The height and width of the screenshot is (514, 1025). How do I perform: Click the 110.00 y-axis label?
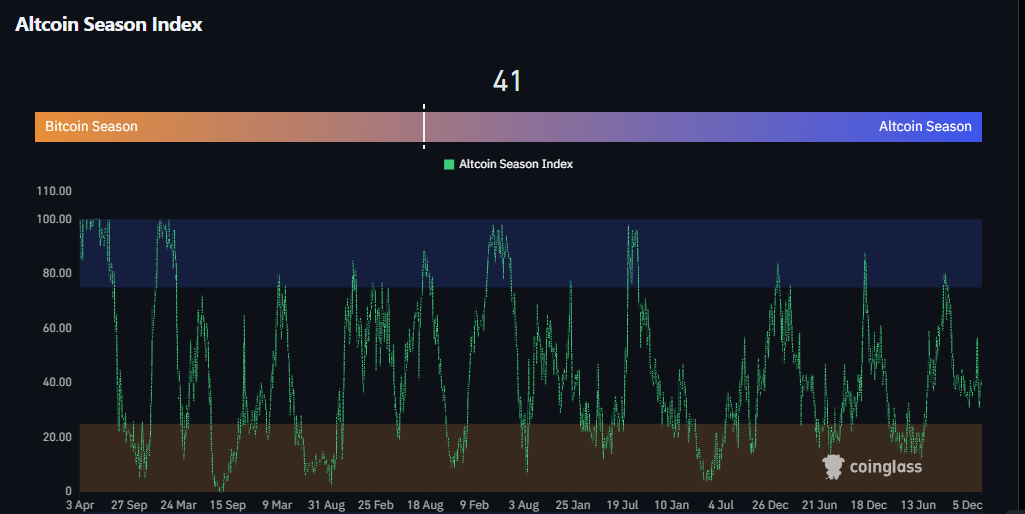54,191
